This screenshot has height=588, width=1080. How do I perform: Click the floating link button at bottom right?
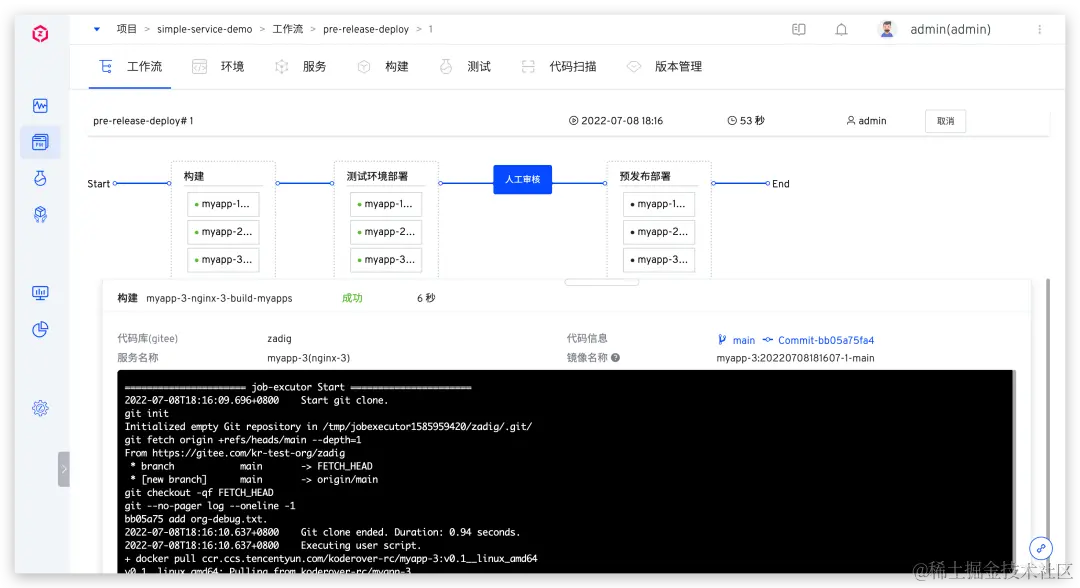(x=1041, y=549)
